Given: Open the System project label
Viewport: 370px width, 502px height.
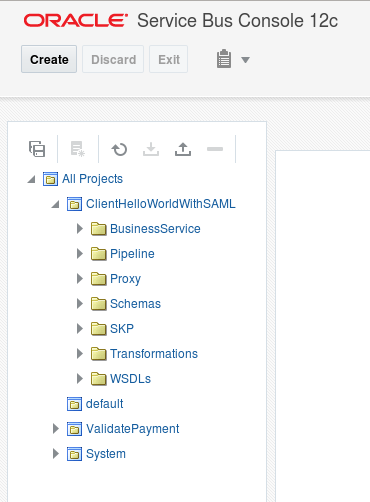Looking at the screenshot, I should (106, 454).
